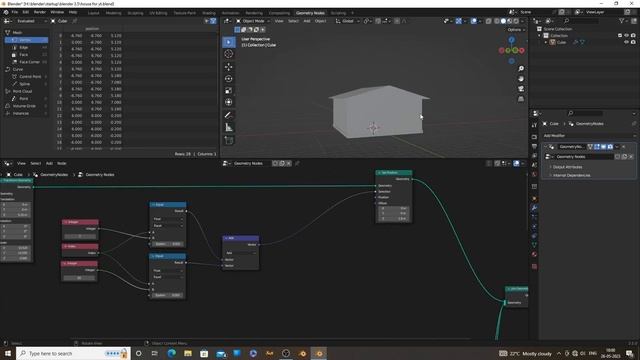Open Blender from the Windows taskbar

[x=319, y=353]
